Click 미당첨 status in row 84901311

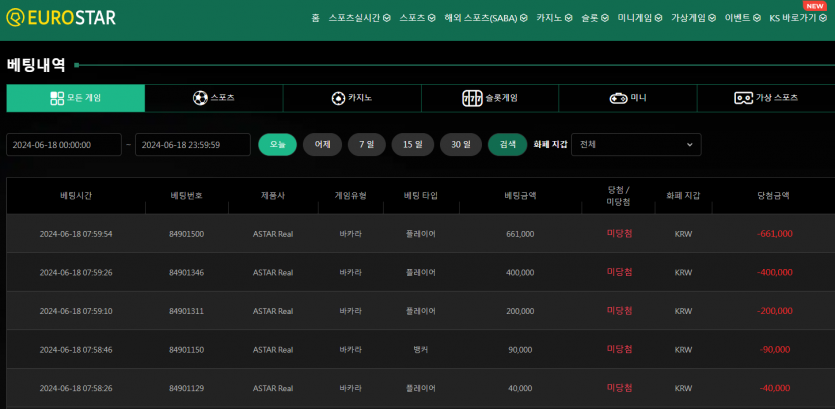(619, 310)
